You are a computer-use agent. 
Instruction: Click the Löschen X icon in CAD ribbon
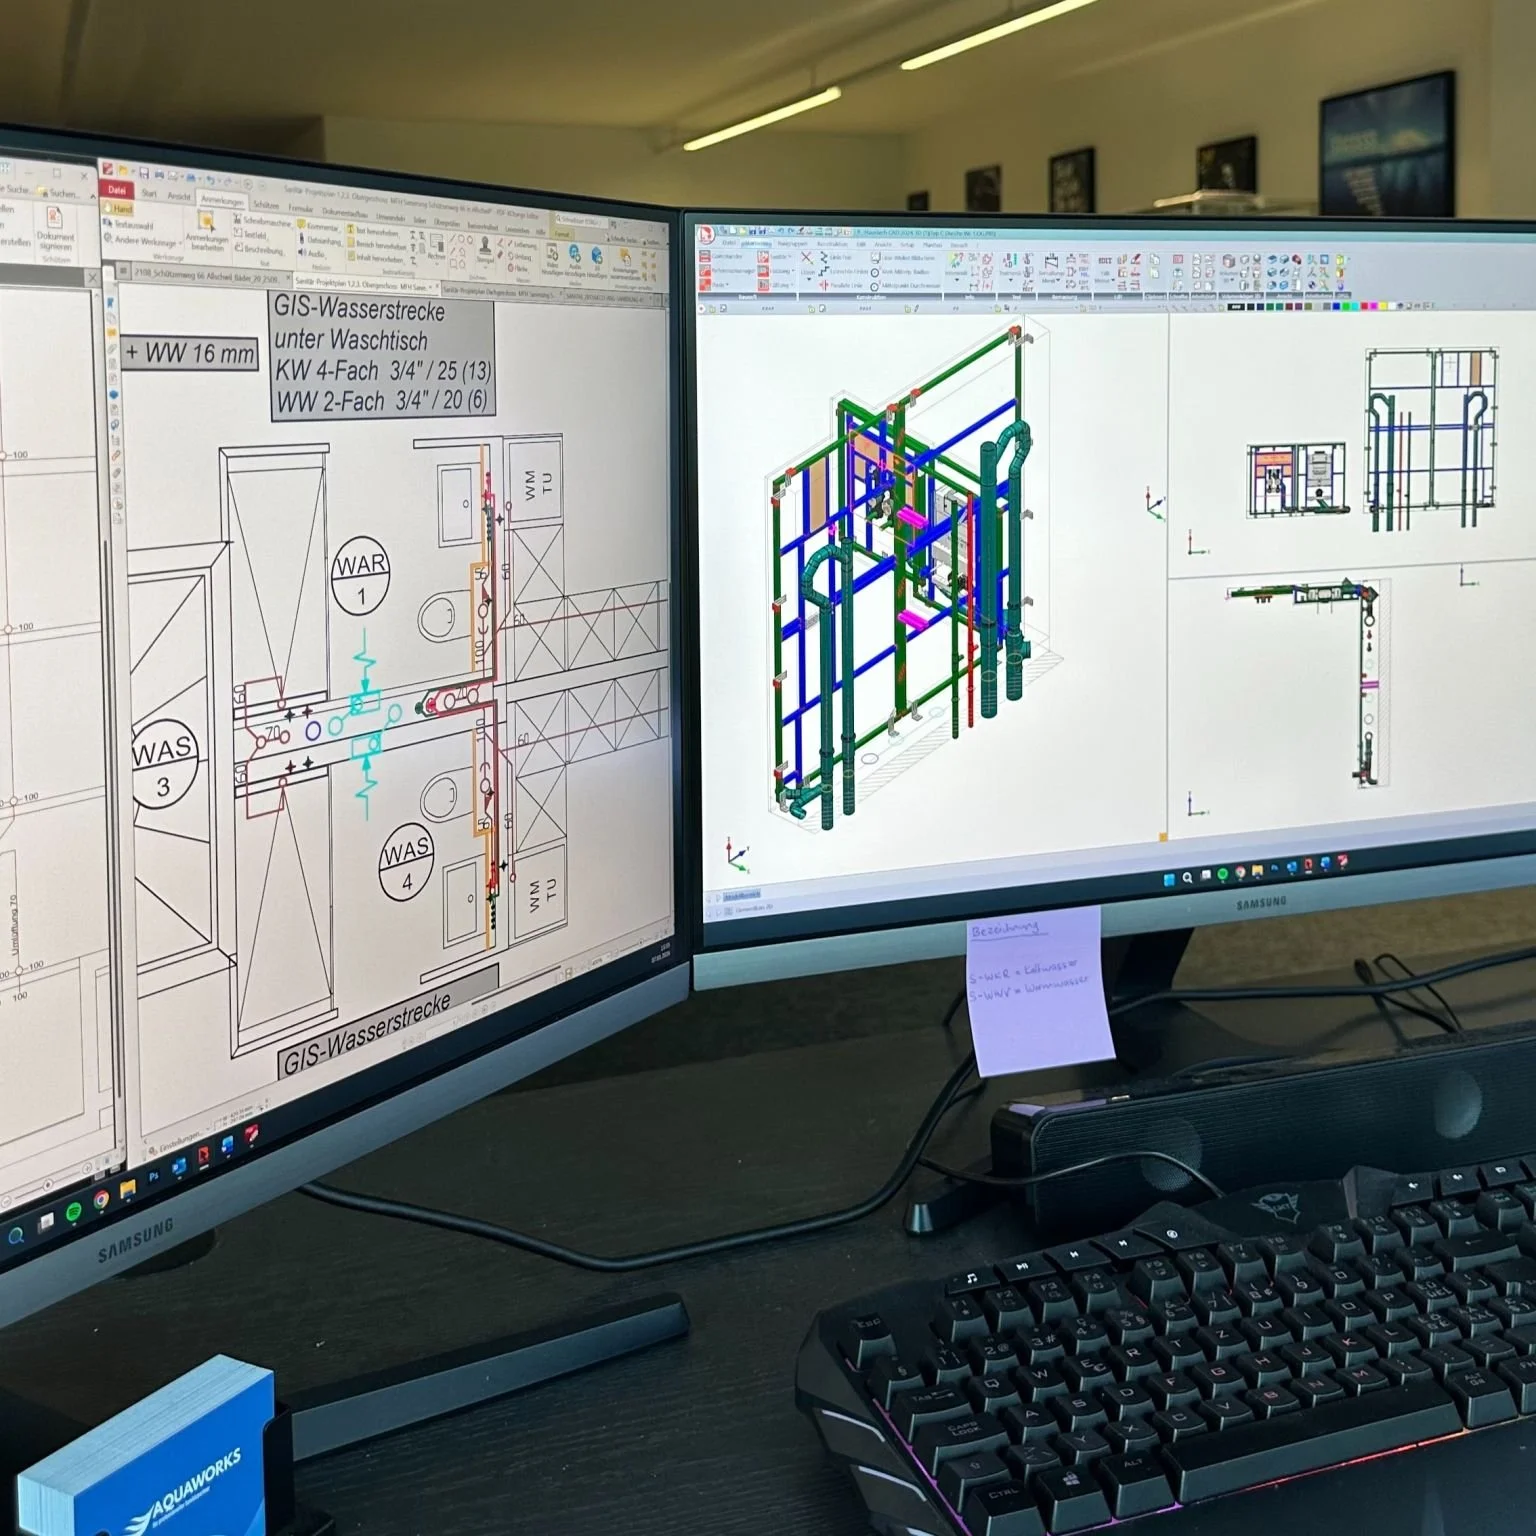click(x=807, y=260)
